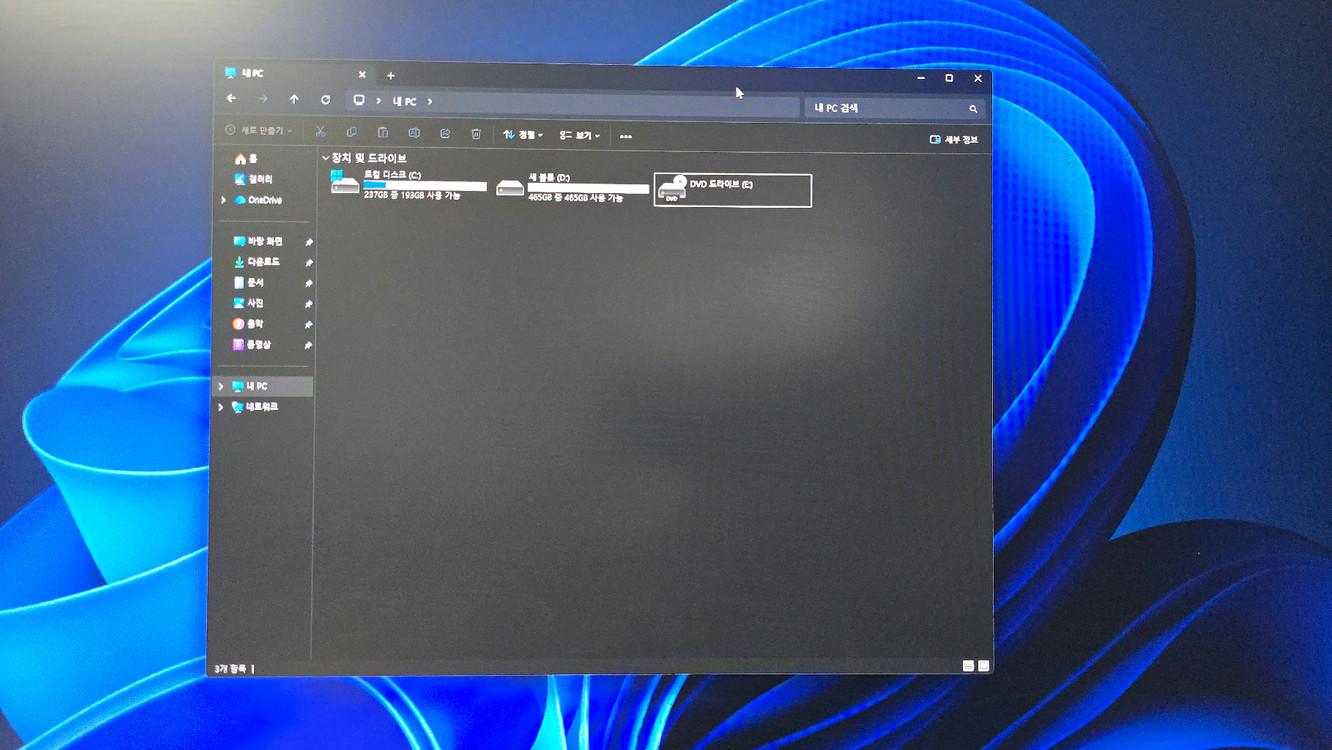
Task: Open 다운로드 folder in the sidebar
Action: tap(263, 262)
